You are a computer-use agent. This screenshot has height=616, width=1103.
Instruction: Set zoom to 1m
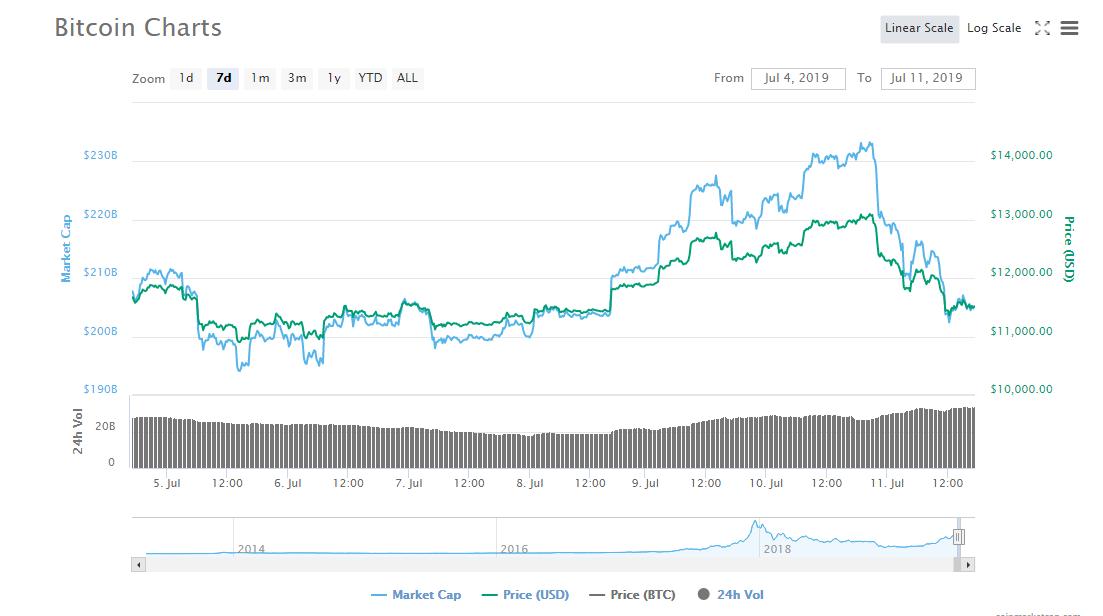pos(260,78)
